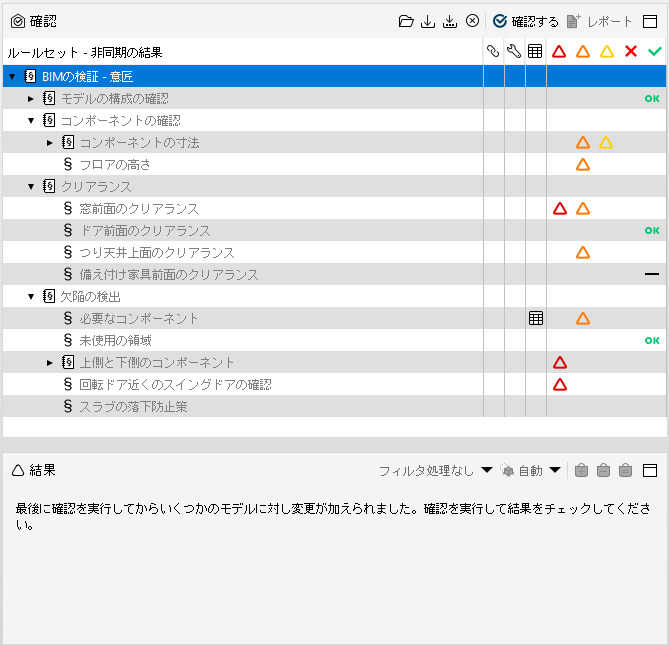The width and height of the screenshot is (669, 645).
Task: Collapse the クリアランス node
Action: 31,186
